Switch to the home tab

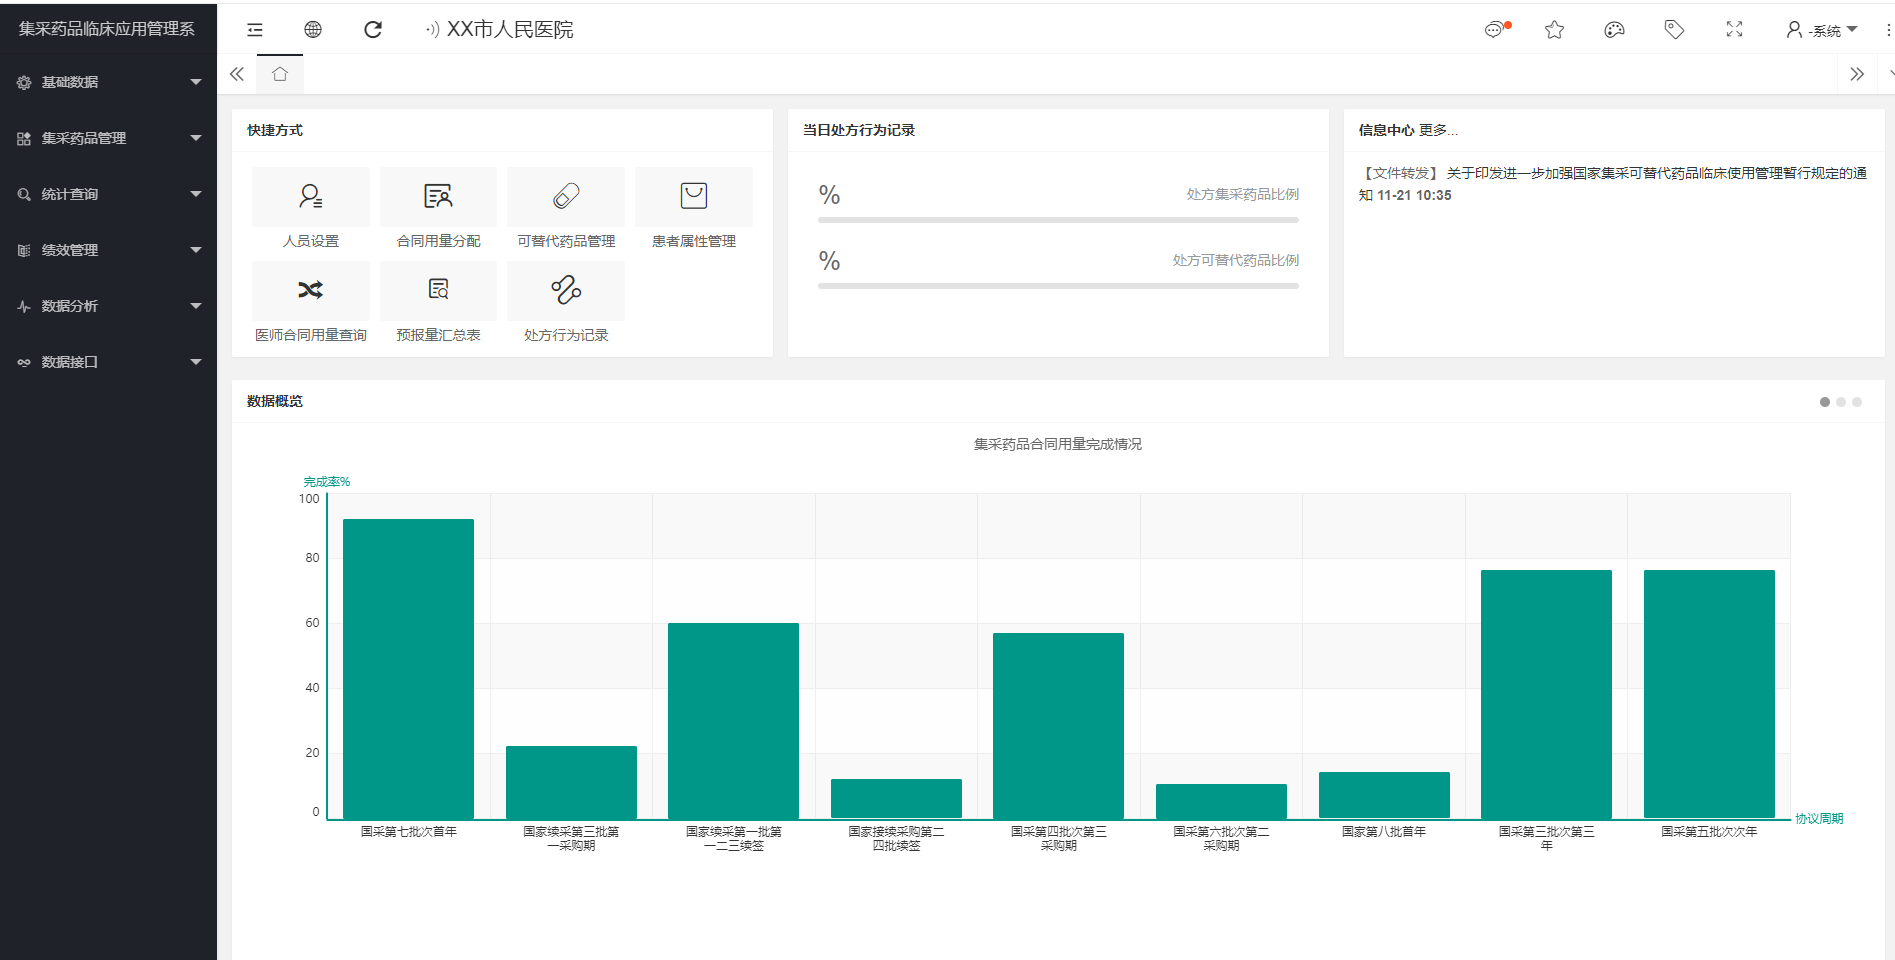coord(280,74)
